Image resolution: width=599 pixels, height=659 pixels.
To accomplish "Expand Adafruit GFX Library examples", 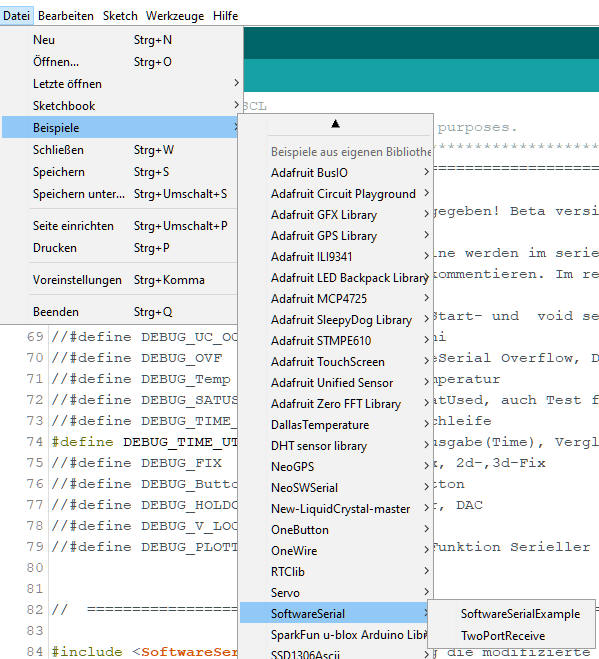I will [336, 214].
